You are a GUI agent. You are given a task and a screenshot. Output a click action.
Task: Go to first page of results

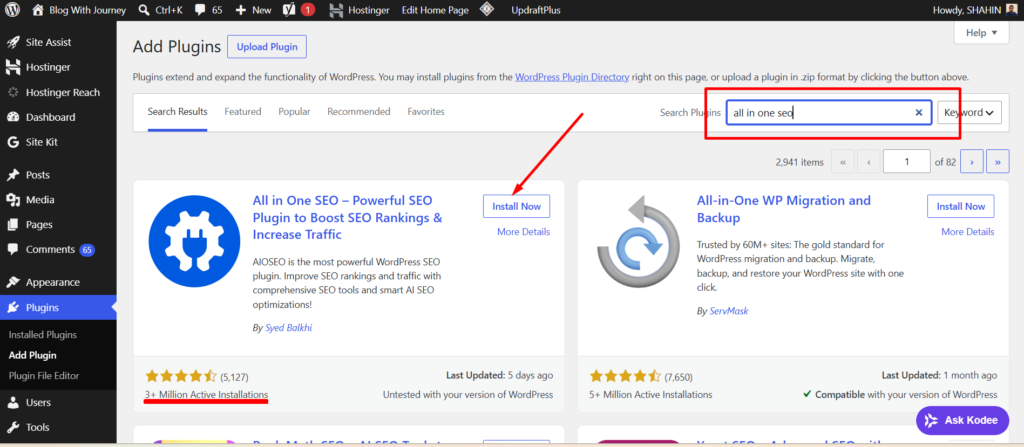[x=842, y=161]
